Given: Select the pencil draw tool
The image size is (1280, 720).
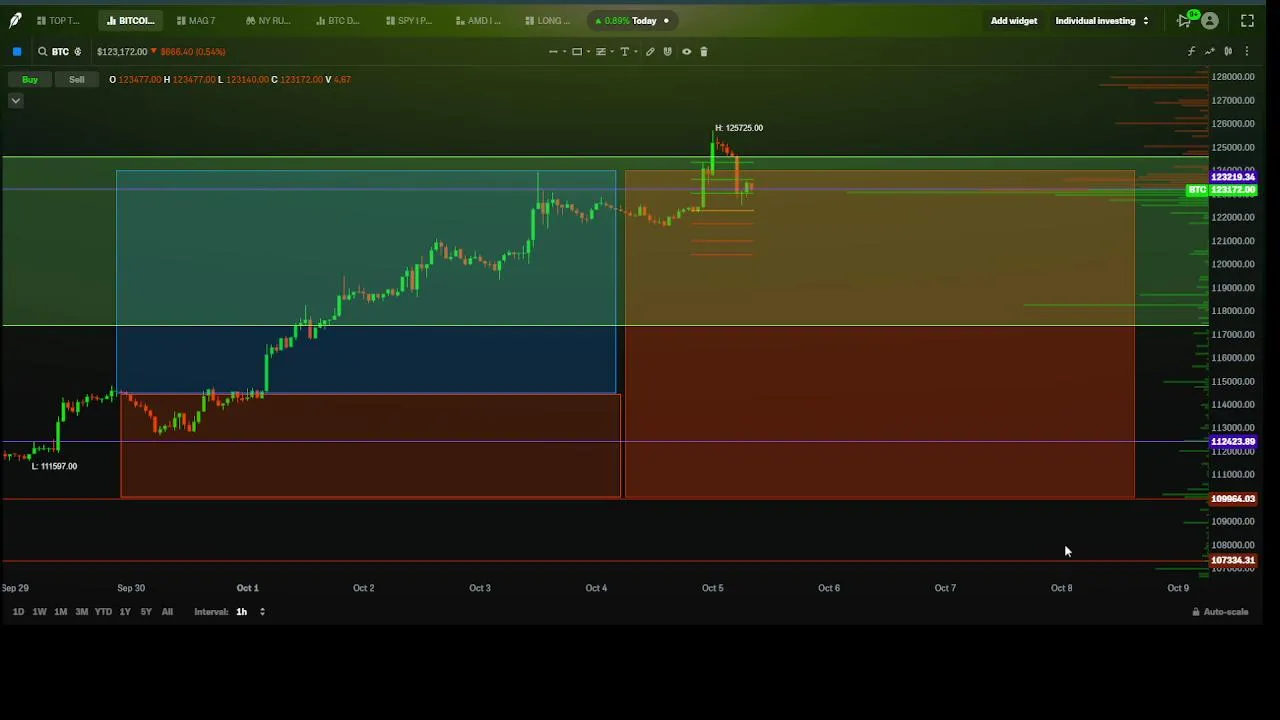Looking at the screenshot, I should coord(650,51).
